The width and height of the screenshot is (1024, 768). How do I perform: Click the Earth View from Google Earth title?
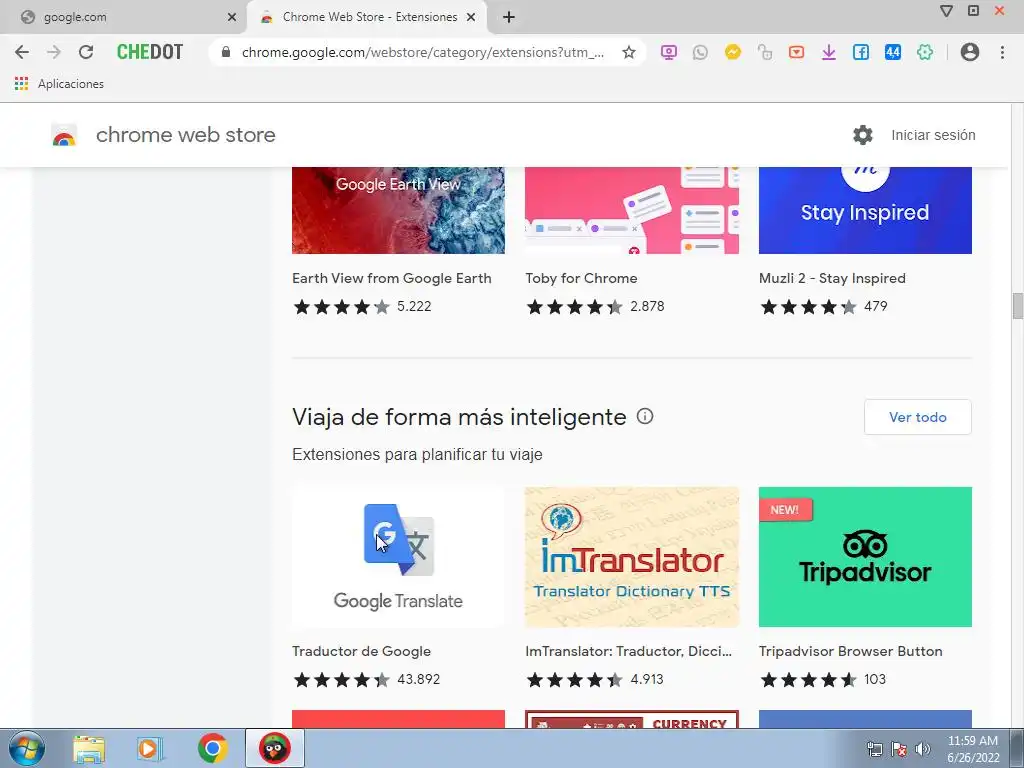pyautogui.click(x=392, y=278)
